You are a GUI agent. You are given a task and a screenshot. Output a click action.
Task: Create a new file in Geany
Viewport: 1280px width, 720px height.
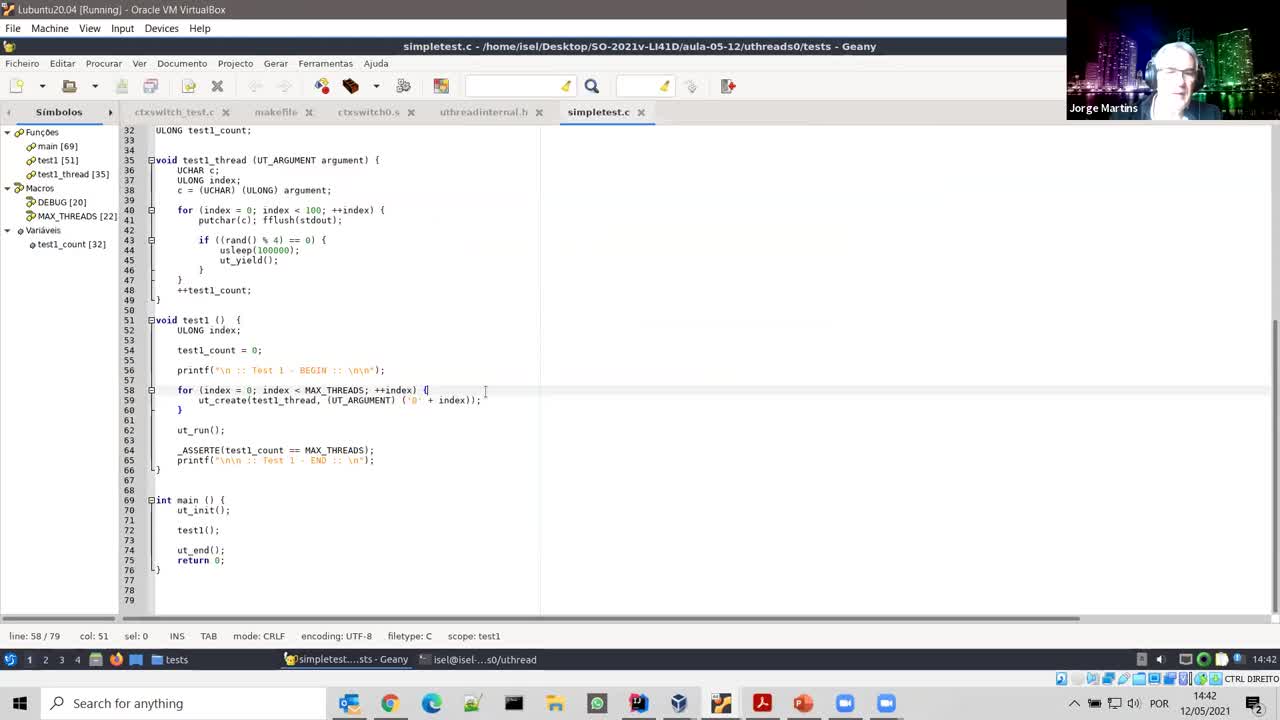[16, 86]
